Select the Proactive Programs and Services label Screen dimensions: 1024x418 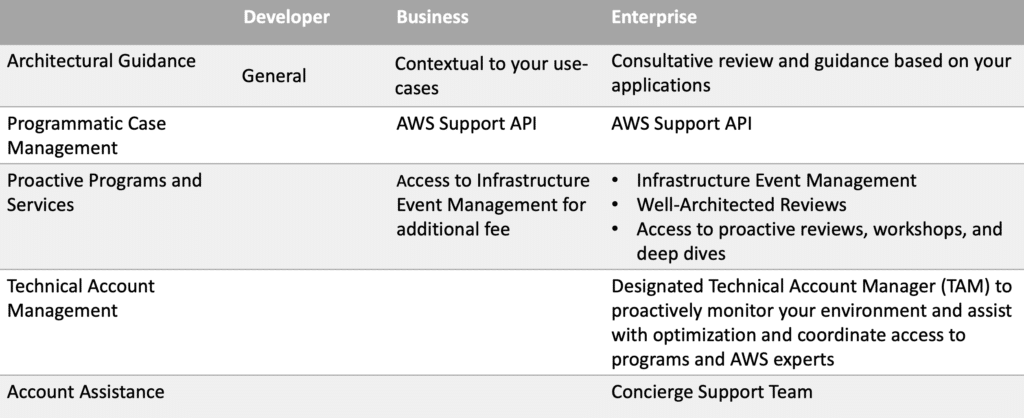click(x=104, y=192)
